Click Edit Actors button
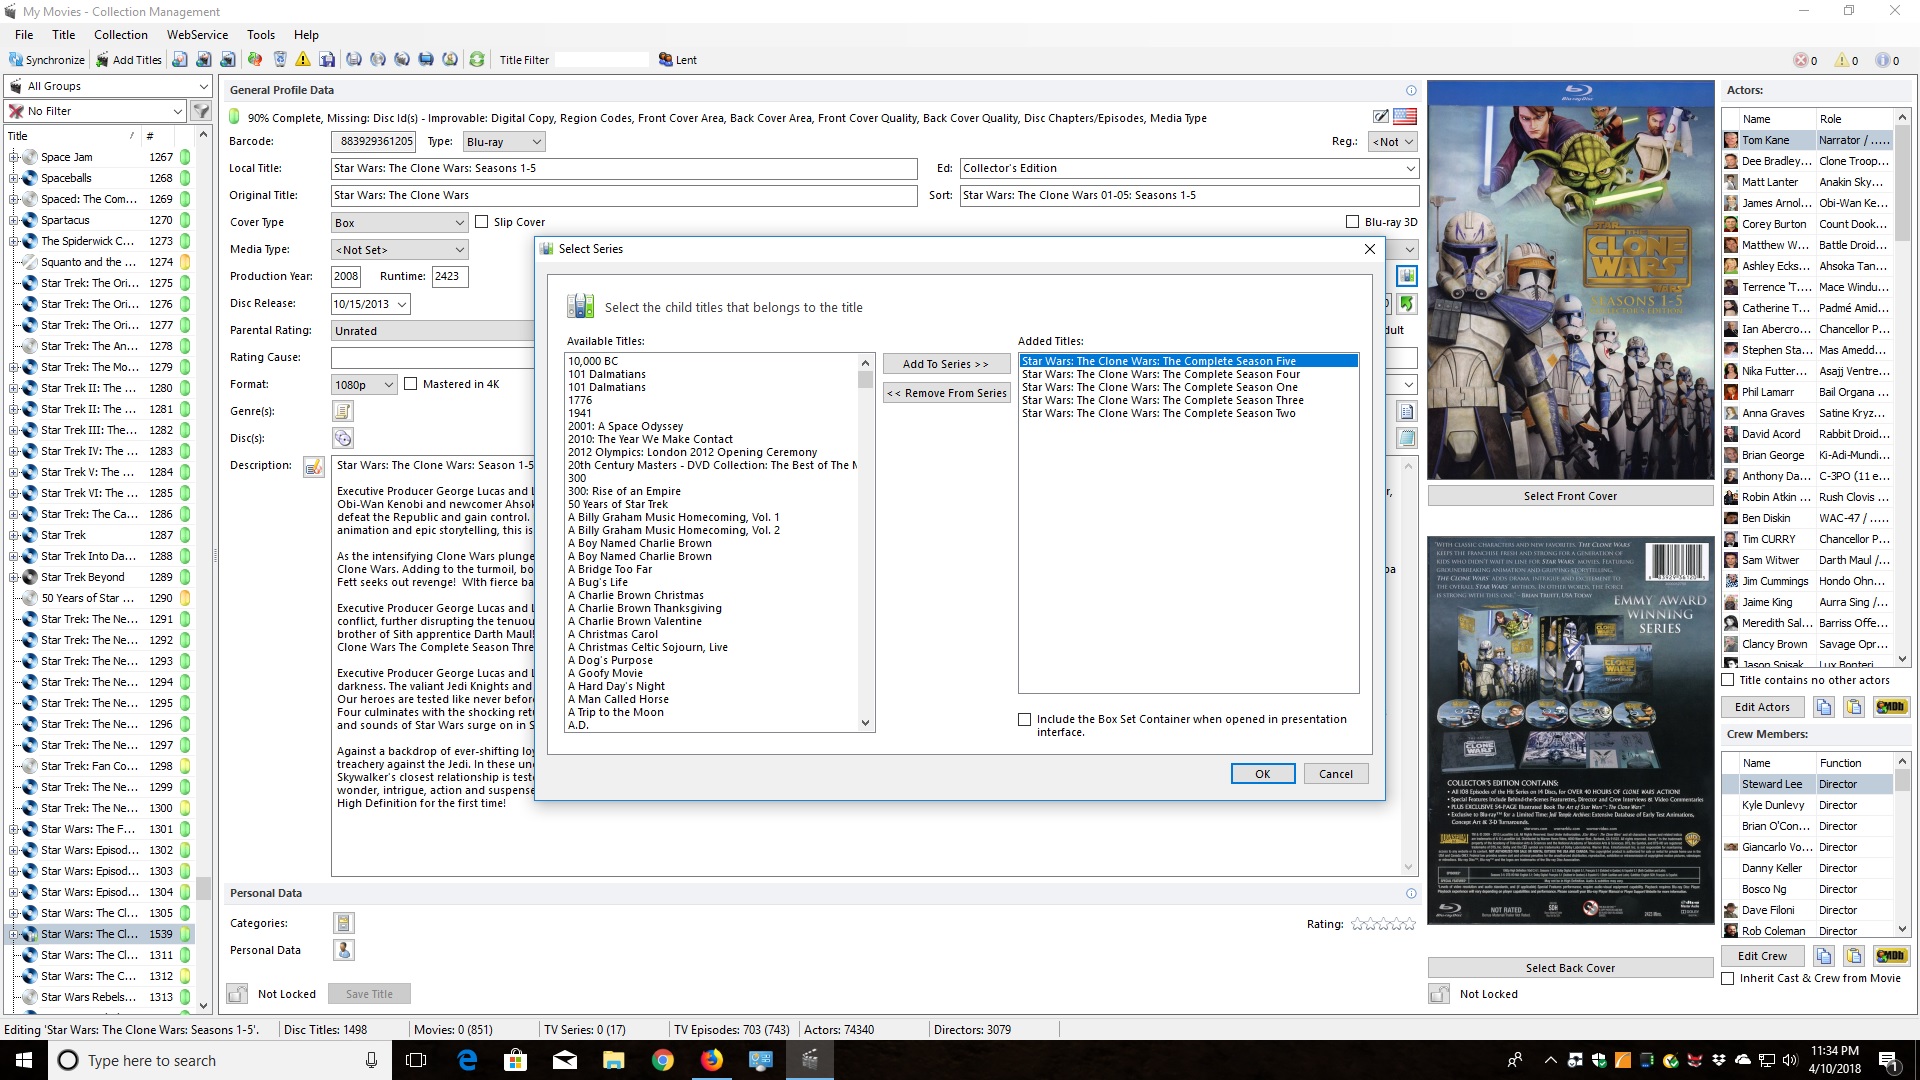 [x=1762, y=707]
